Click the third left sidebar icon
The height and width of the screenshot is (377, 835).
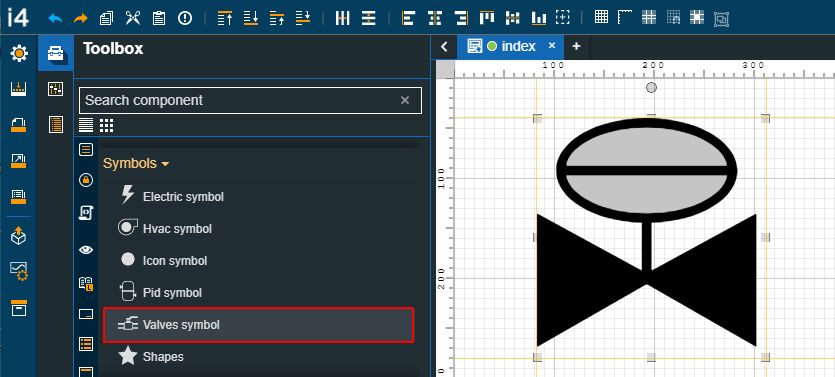click(19, 125)
